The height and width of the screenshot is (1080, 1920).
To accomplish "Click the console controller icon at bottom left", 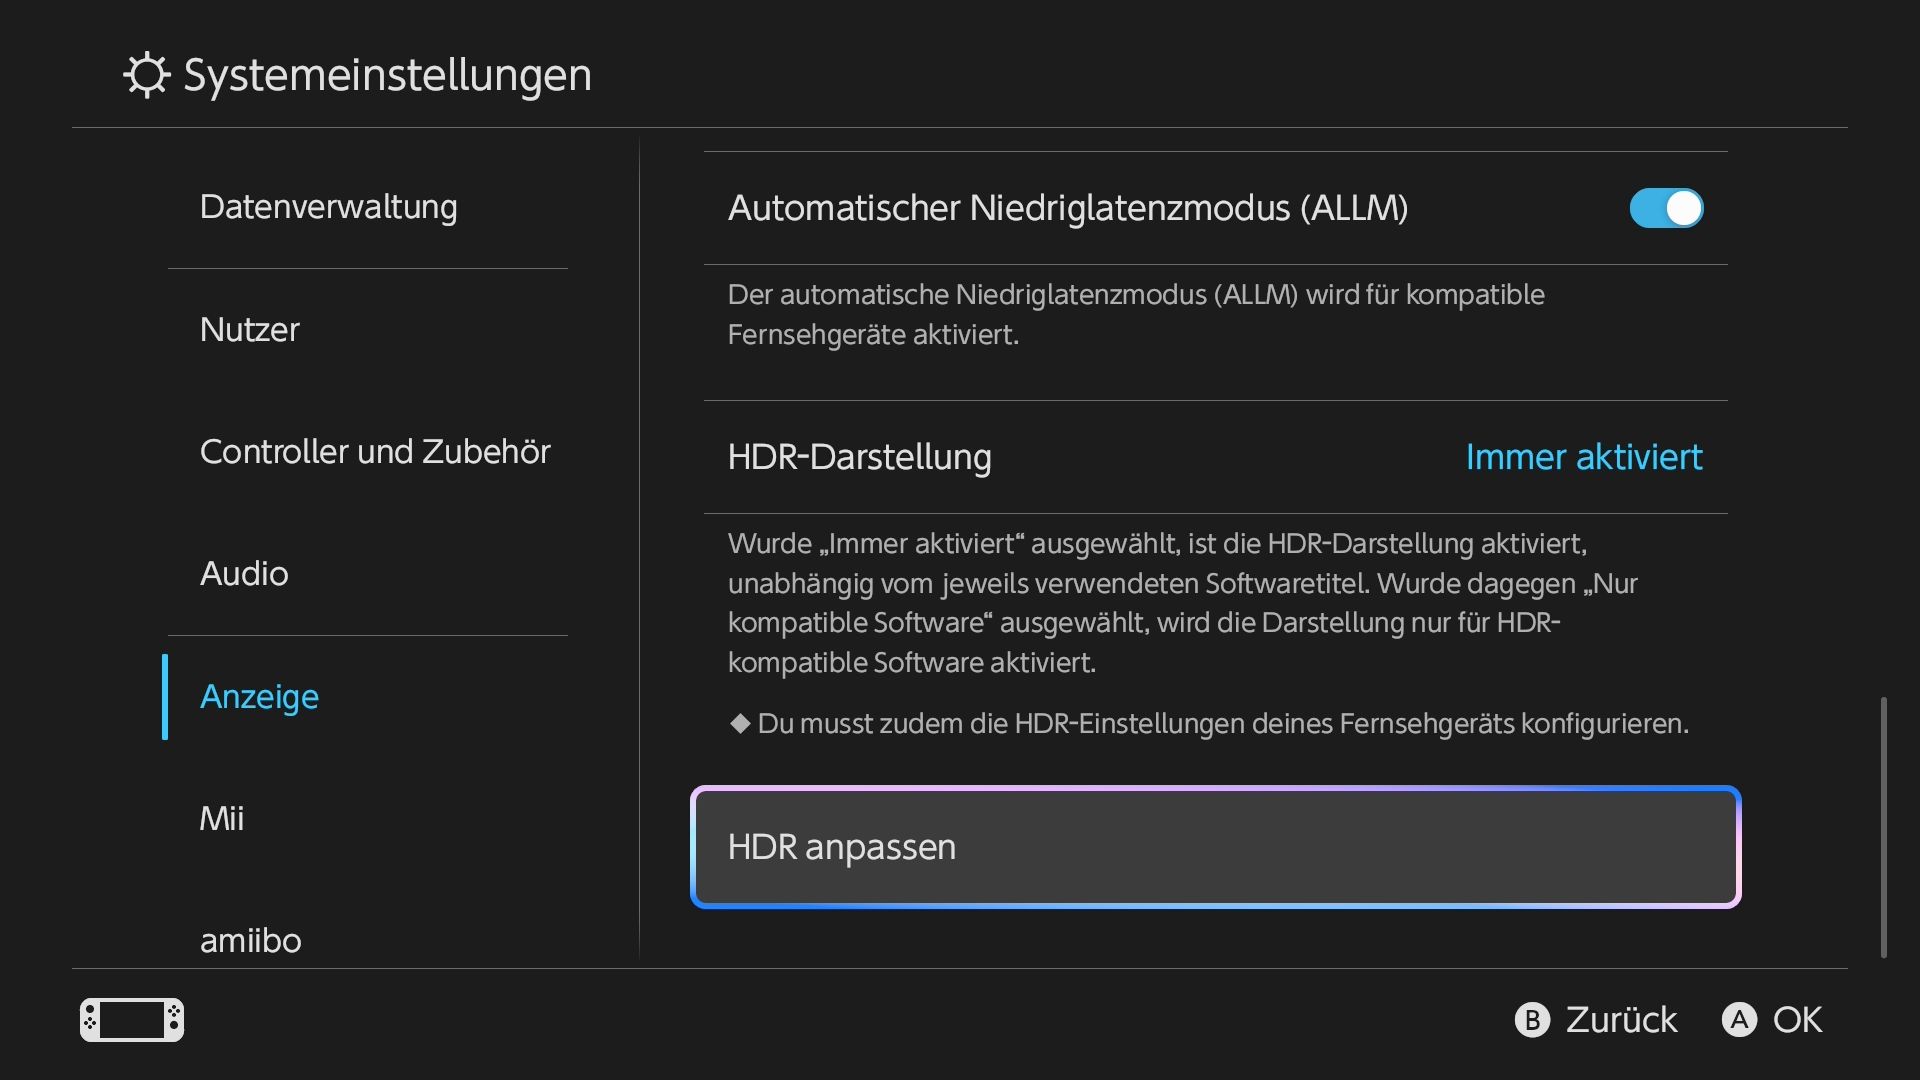I will click(x=132, y=1020).
